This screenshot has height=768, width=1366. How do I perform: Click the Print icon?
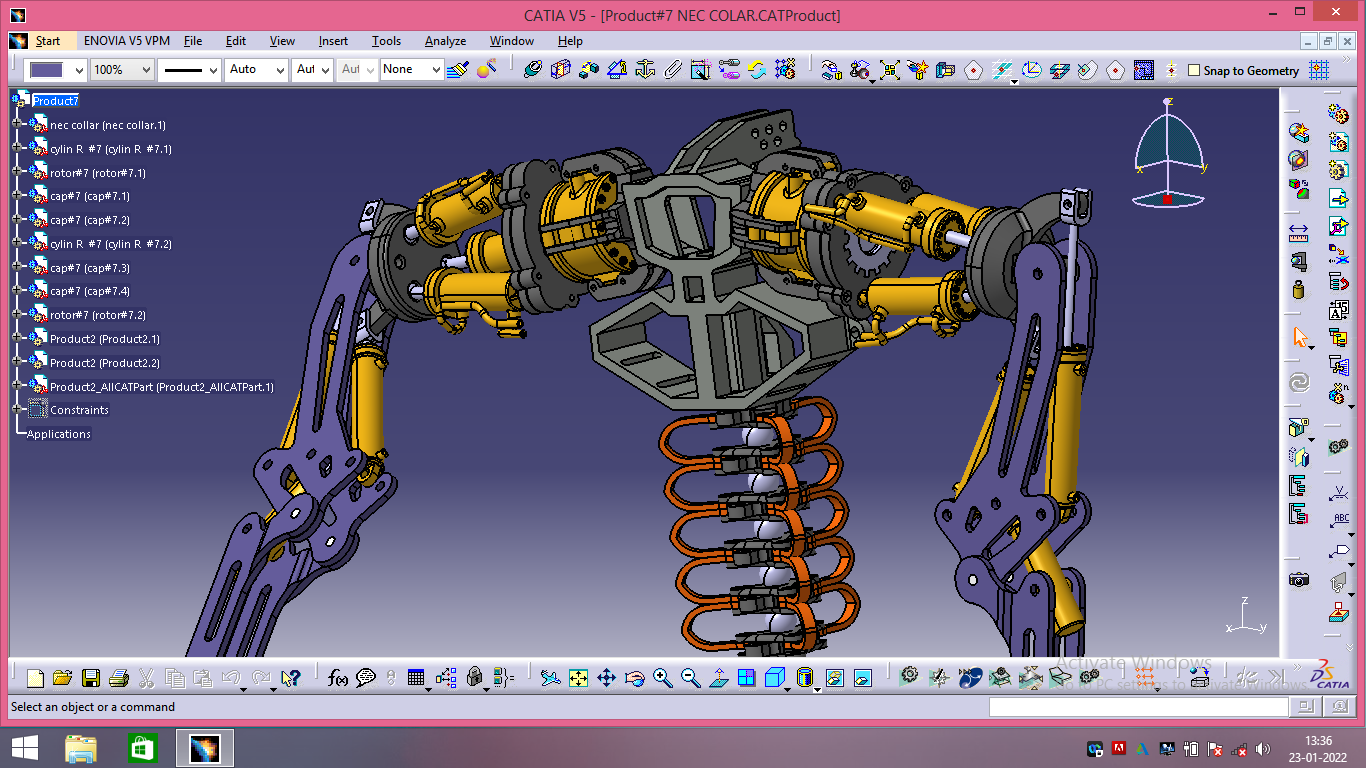(x=118, y=678)
